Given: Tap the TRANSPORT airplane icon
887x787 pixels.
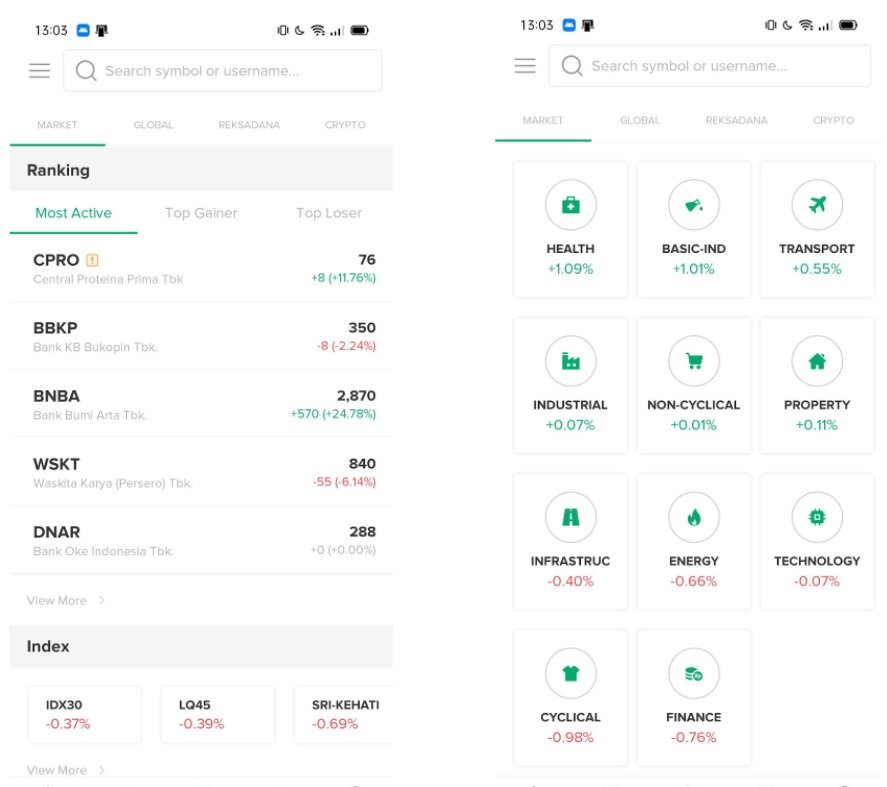Looking at the screenshot, I should point(817,204).
